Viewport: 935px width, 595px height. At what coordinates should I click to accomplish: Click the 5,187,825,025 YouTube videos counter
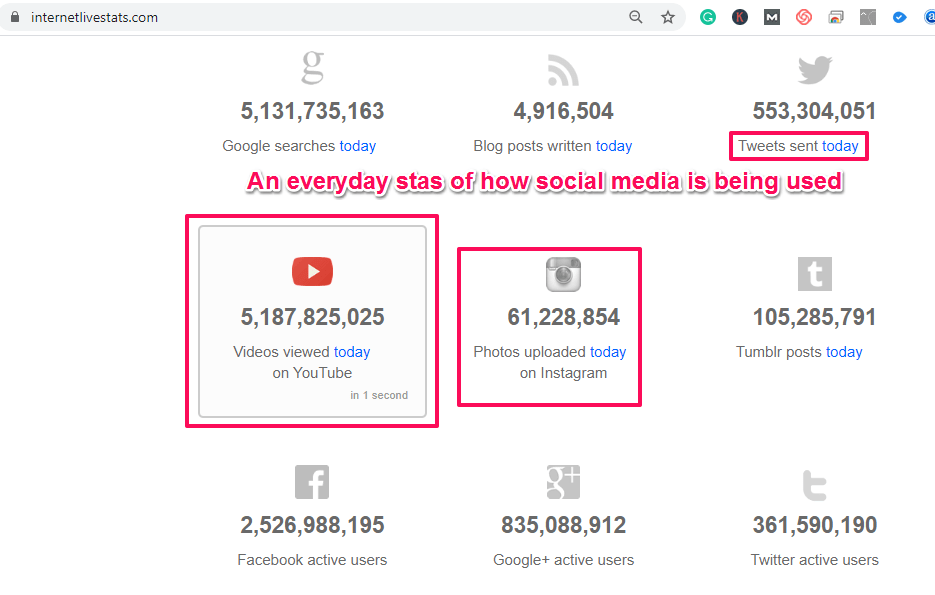point(312,317)
